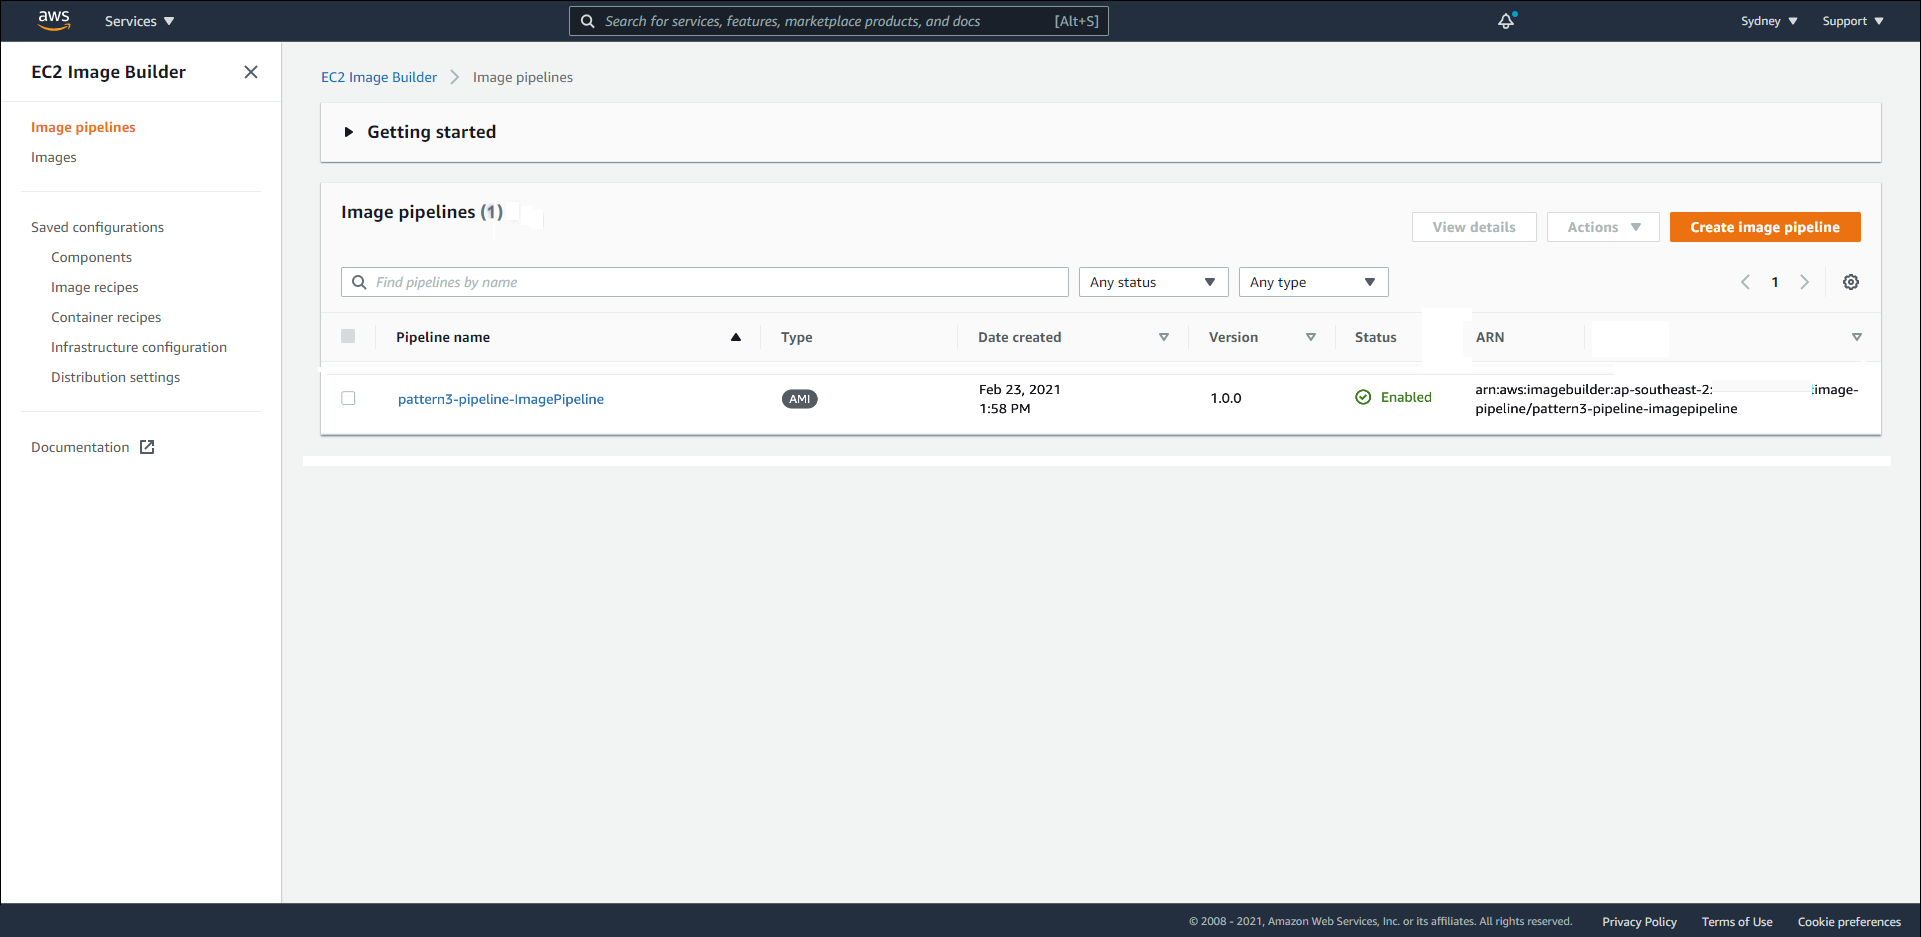Select all pipelines header checkbox
This screenshot has width=1921, height=937.
348,336
